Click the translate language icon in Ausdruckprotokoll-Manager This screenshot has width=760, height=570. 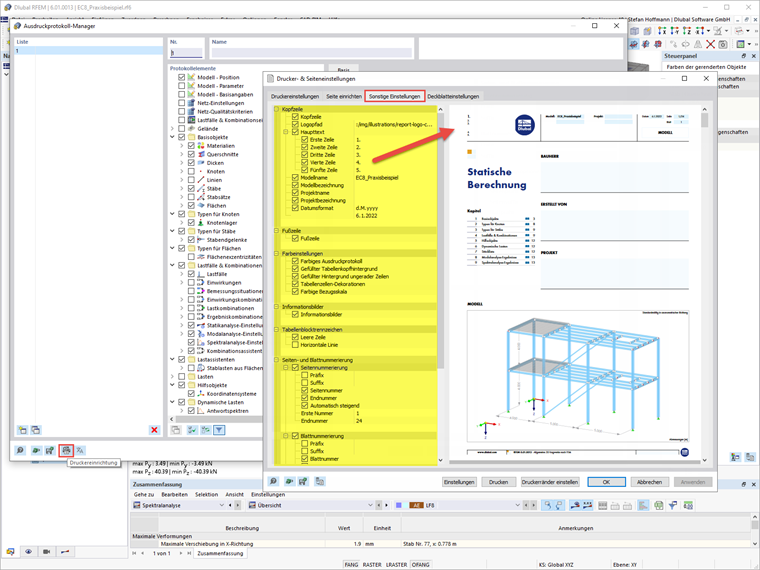[80, 450]
